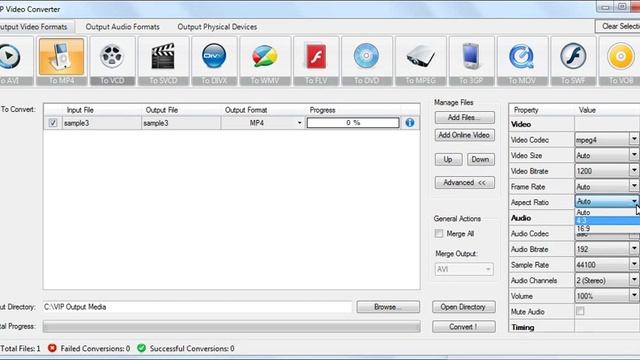Screen dimensions: 640x360
Task: Choose 4:3 in Aspect Ratio list
Action: (607, 220)
